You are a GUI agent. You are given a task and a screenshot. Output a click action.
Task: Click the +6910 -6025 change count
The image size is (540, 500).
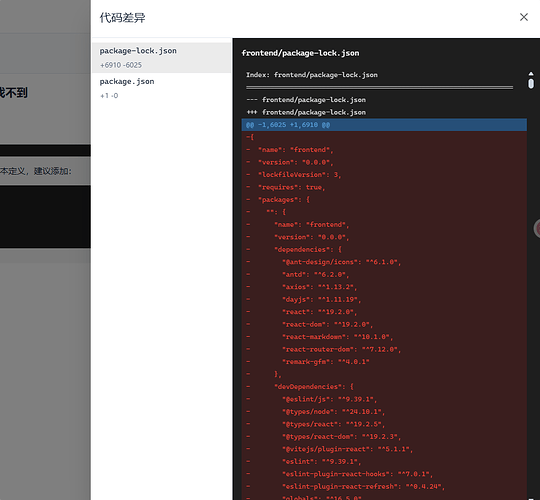pyautogui.click(x=121, y=65)
